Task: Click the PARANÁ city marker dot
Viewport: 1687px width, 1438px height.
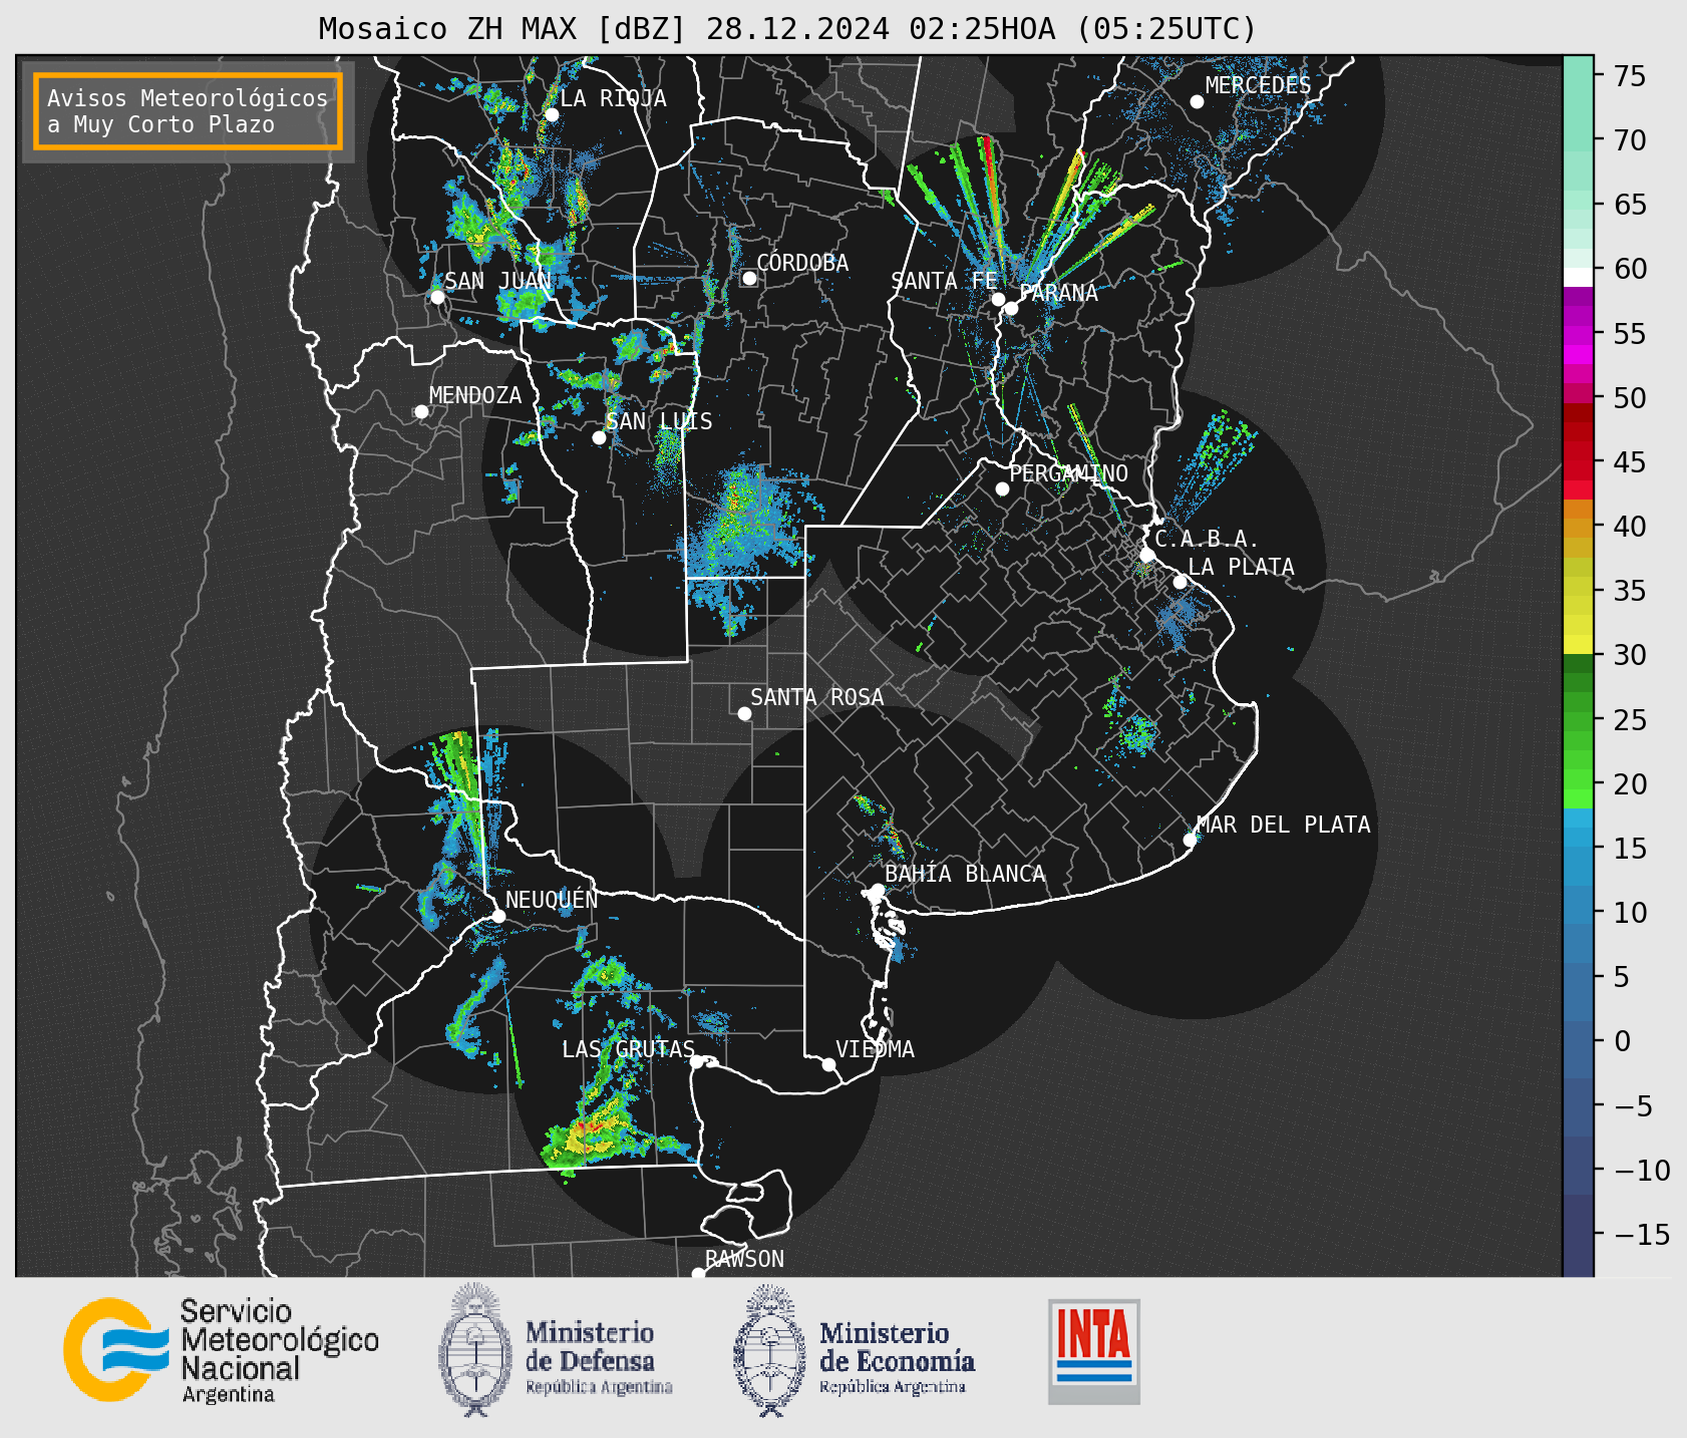Action: click(1011, 308)
